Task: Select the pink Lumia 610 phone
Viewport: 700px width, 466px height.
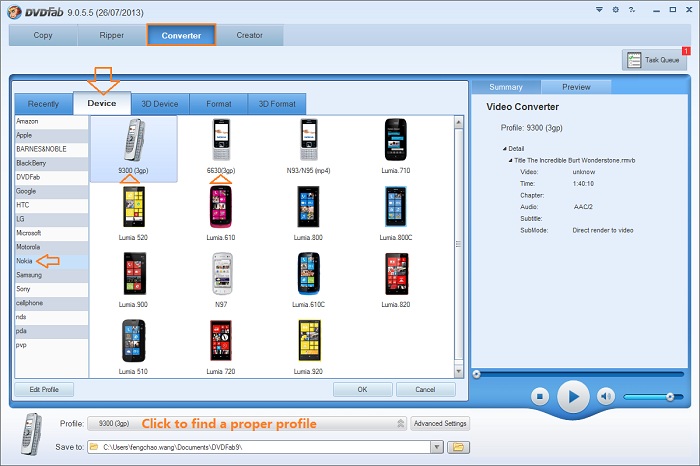Action: [221, 207]
